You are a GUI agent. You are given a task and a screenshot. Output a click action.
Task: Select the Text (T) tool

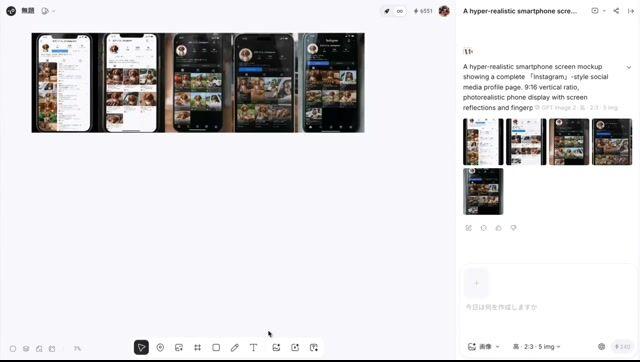(x=253, y=347)
